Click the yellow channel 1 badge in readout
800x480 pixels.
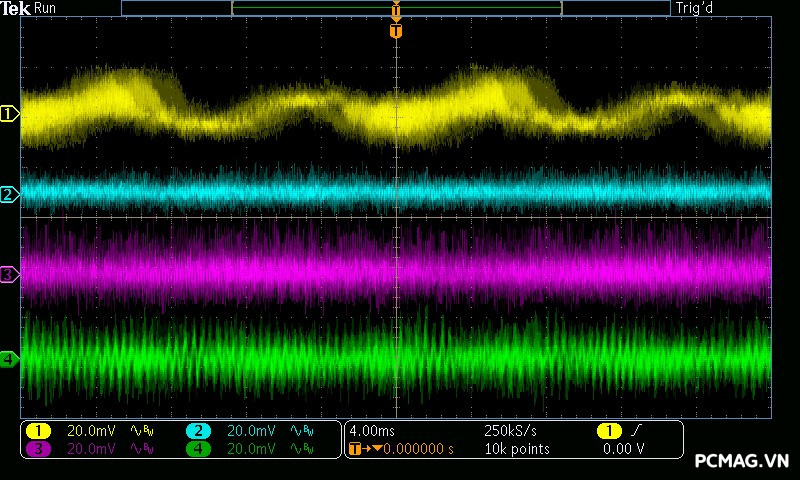[38, 430]
